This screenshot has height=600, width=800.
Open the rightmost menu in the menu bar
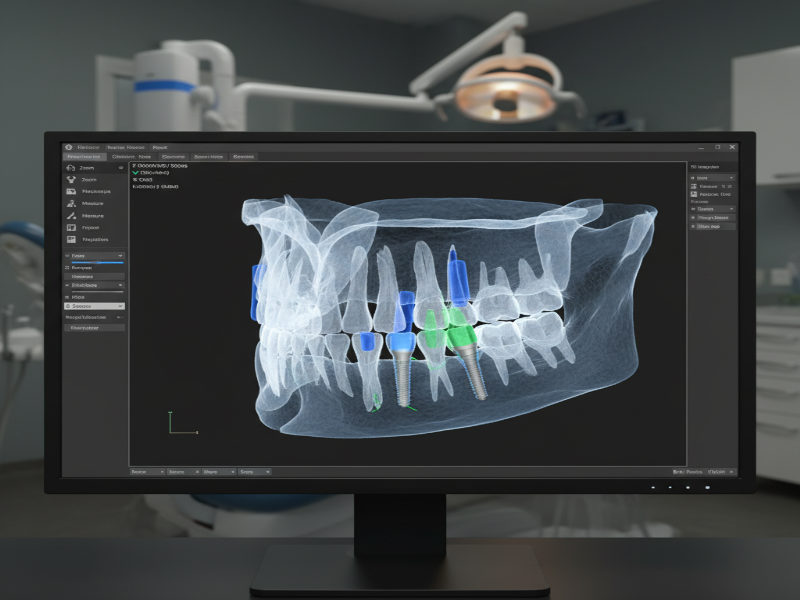(159, 147)
